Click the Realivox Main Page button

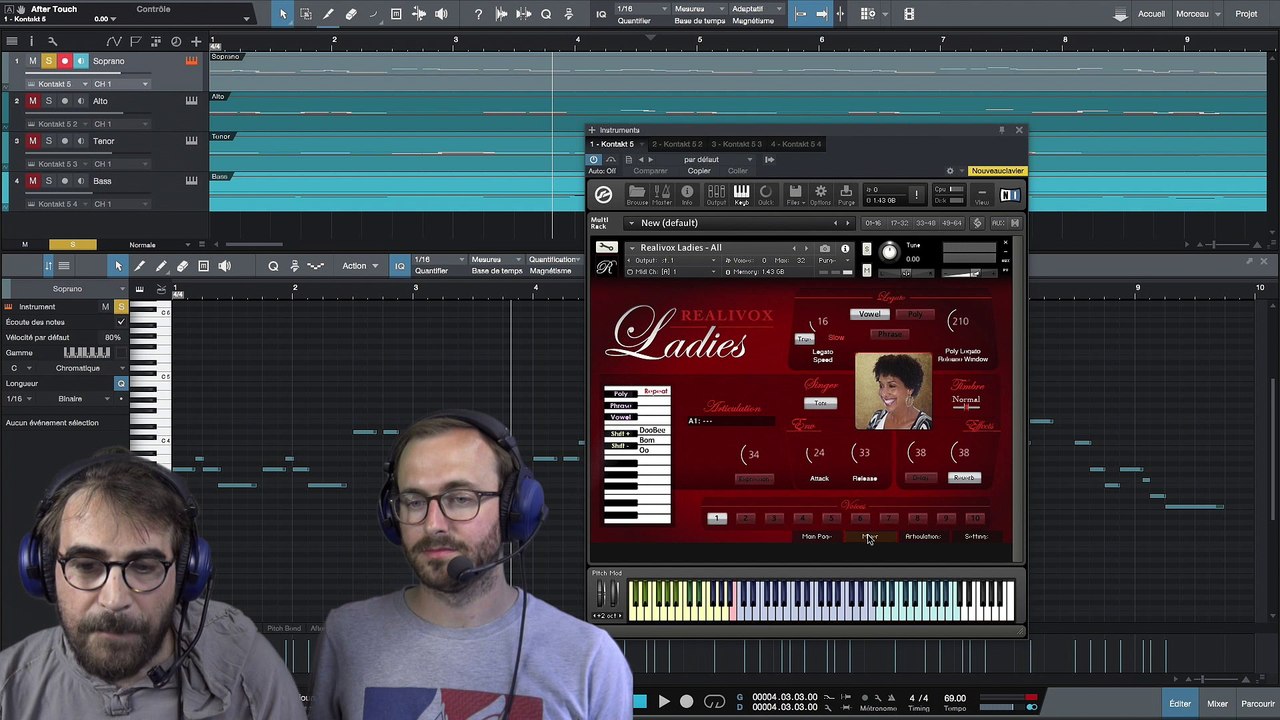(x=816, y=537)
